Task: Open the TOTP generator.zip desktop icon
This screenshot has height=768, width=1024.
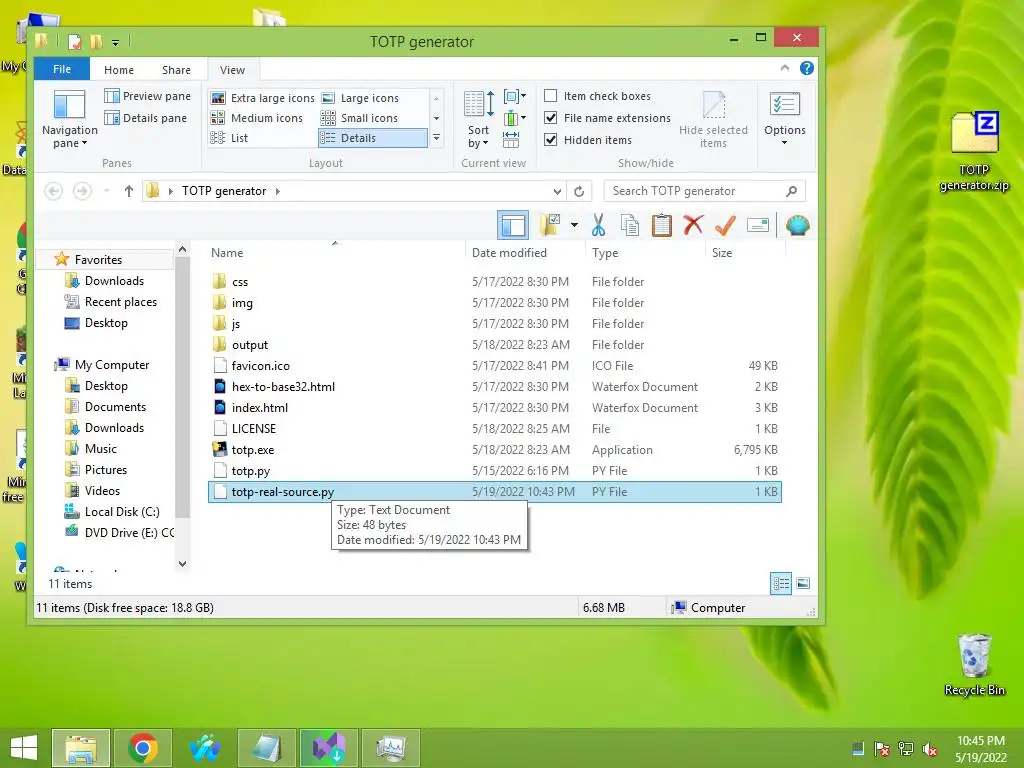Action: (974, 151)
